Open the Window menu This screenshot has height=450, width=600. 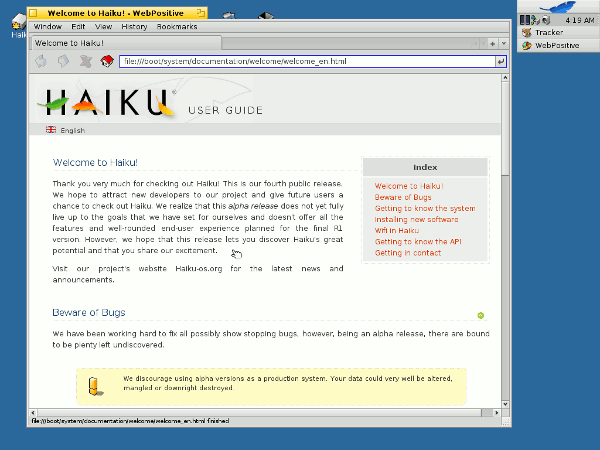coord(48,27)
